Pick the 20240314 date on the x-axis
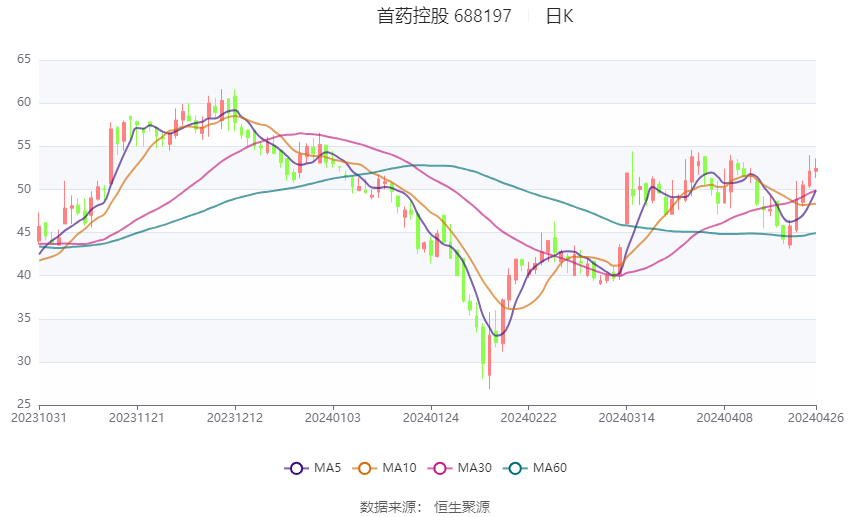 point(626,417)
